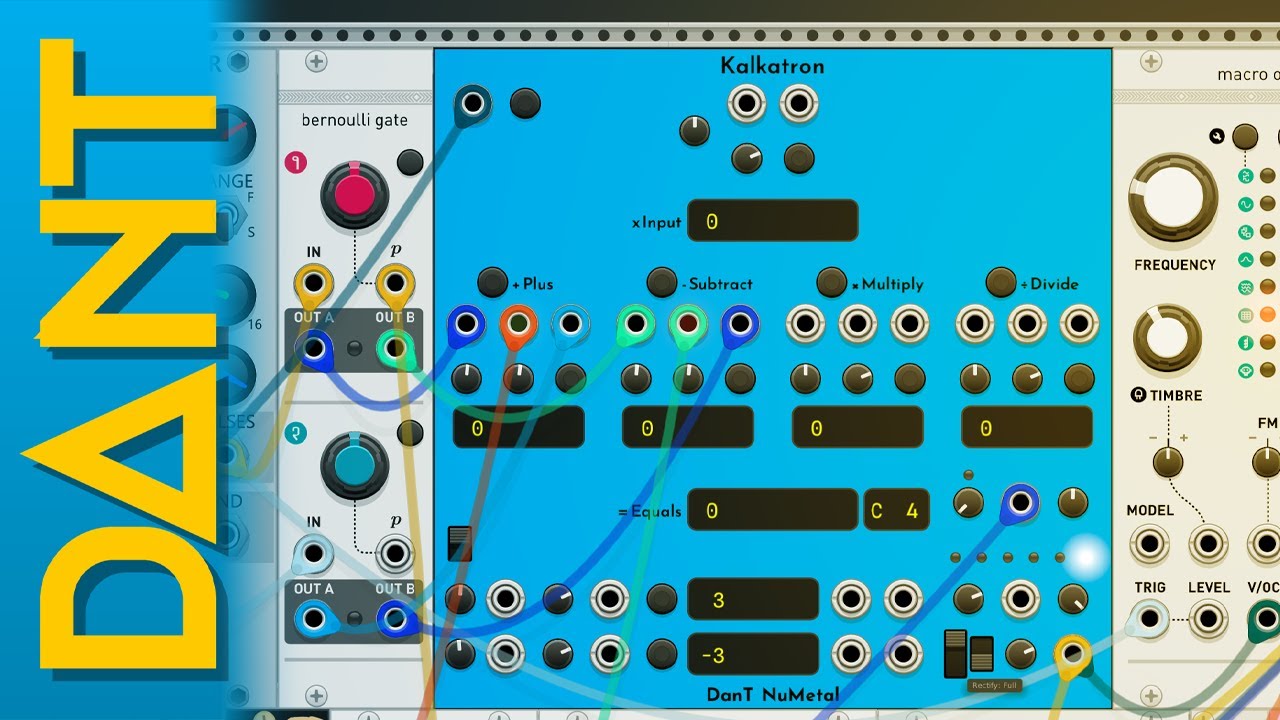Click the orange-cabled Plus input jack
The image size is (1280, 720).
517,323
